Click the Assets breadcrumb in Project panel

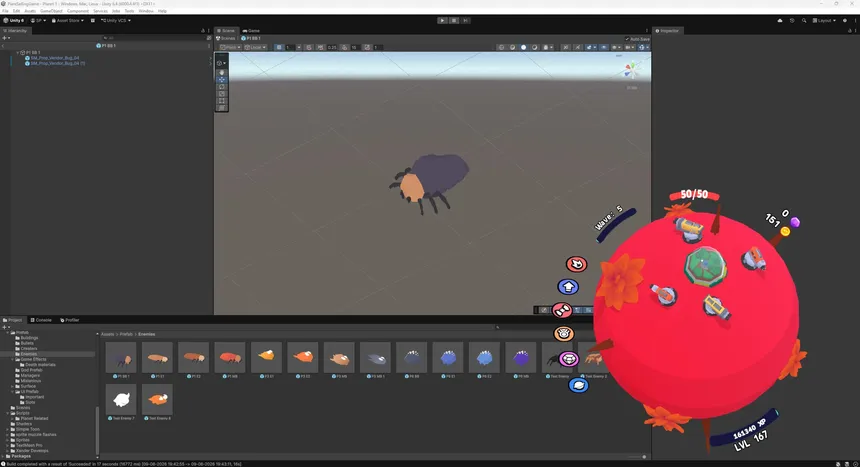(108, 334)
